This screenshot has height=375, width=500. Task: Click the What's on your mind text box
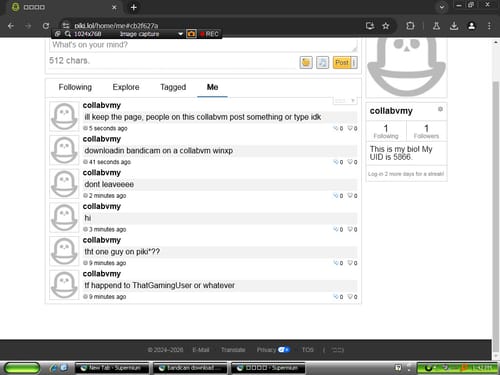pos(203,45)
